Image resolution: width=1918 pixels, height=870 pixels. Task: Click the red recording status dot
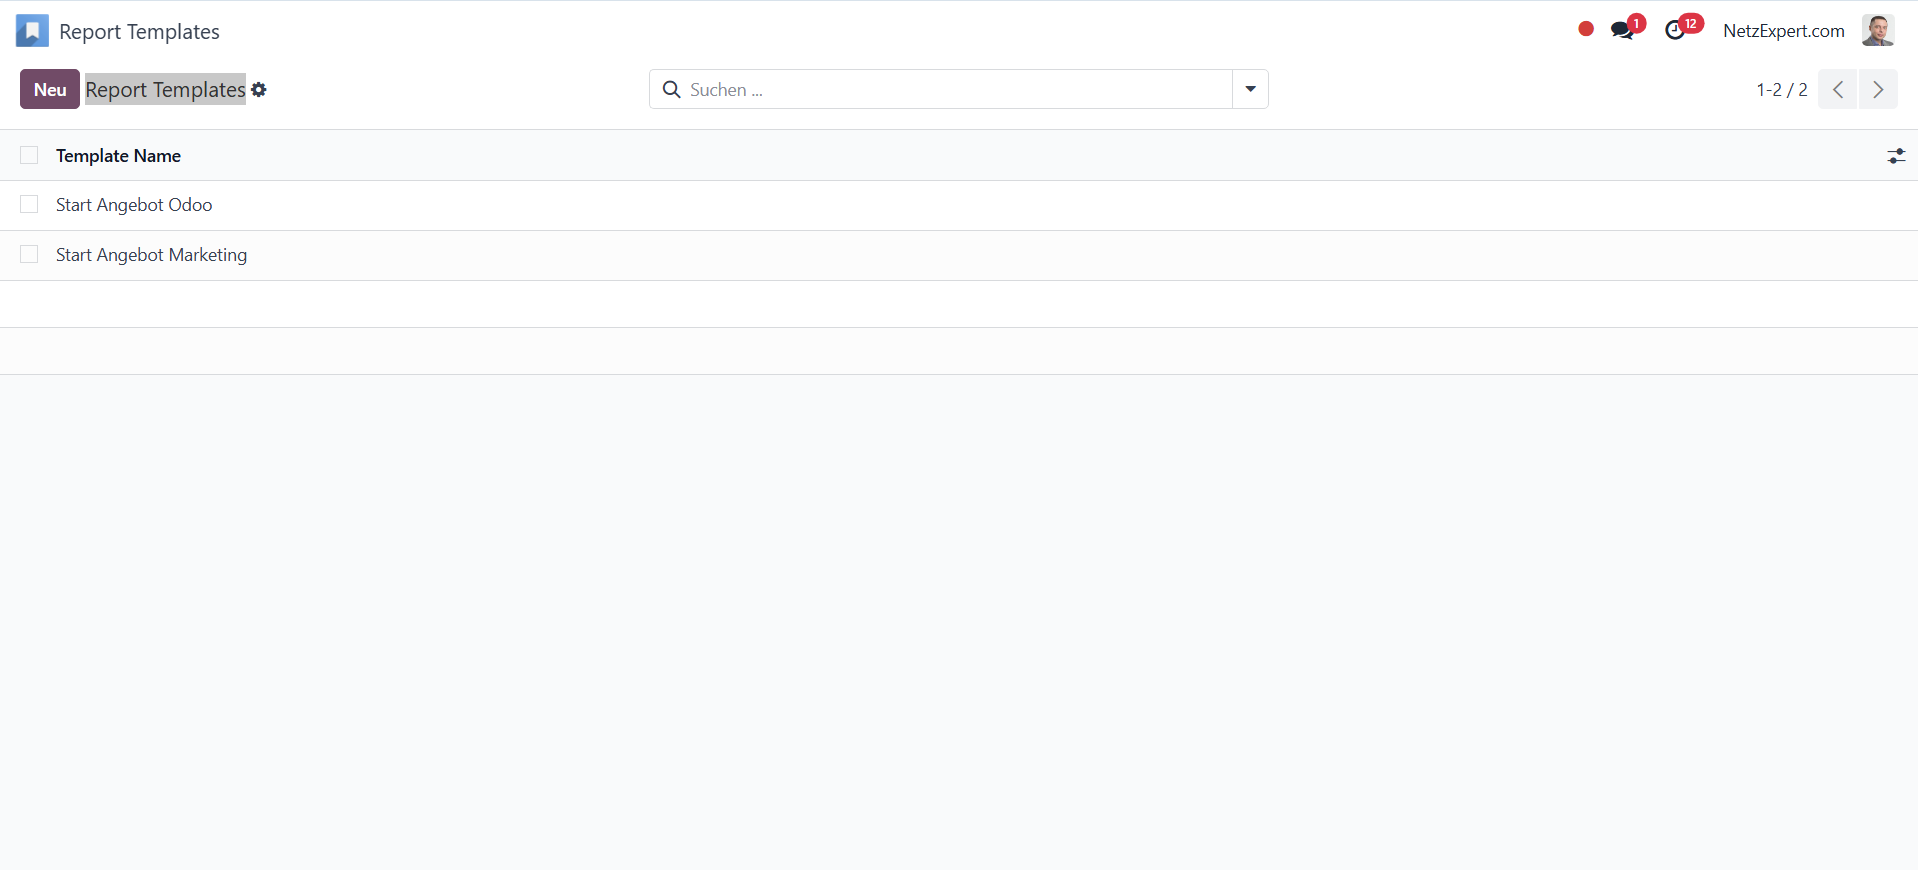[x=1585, y=29]
